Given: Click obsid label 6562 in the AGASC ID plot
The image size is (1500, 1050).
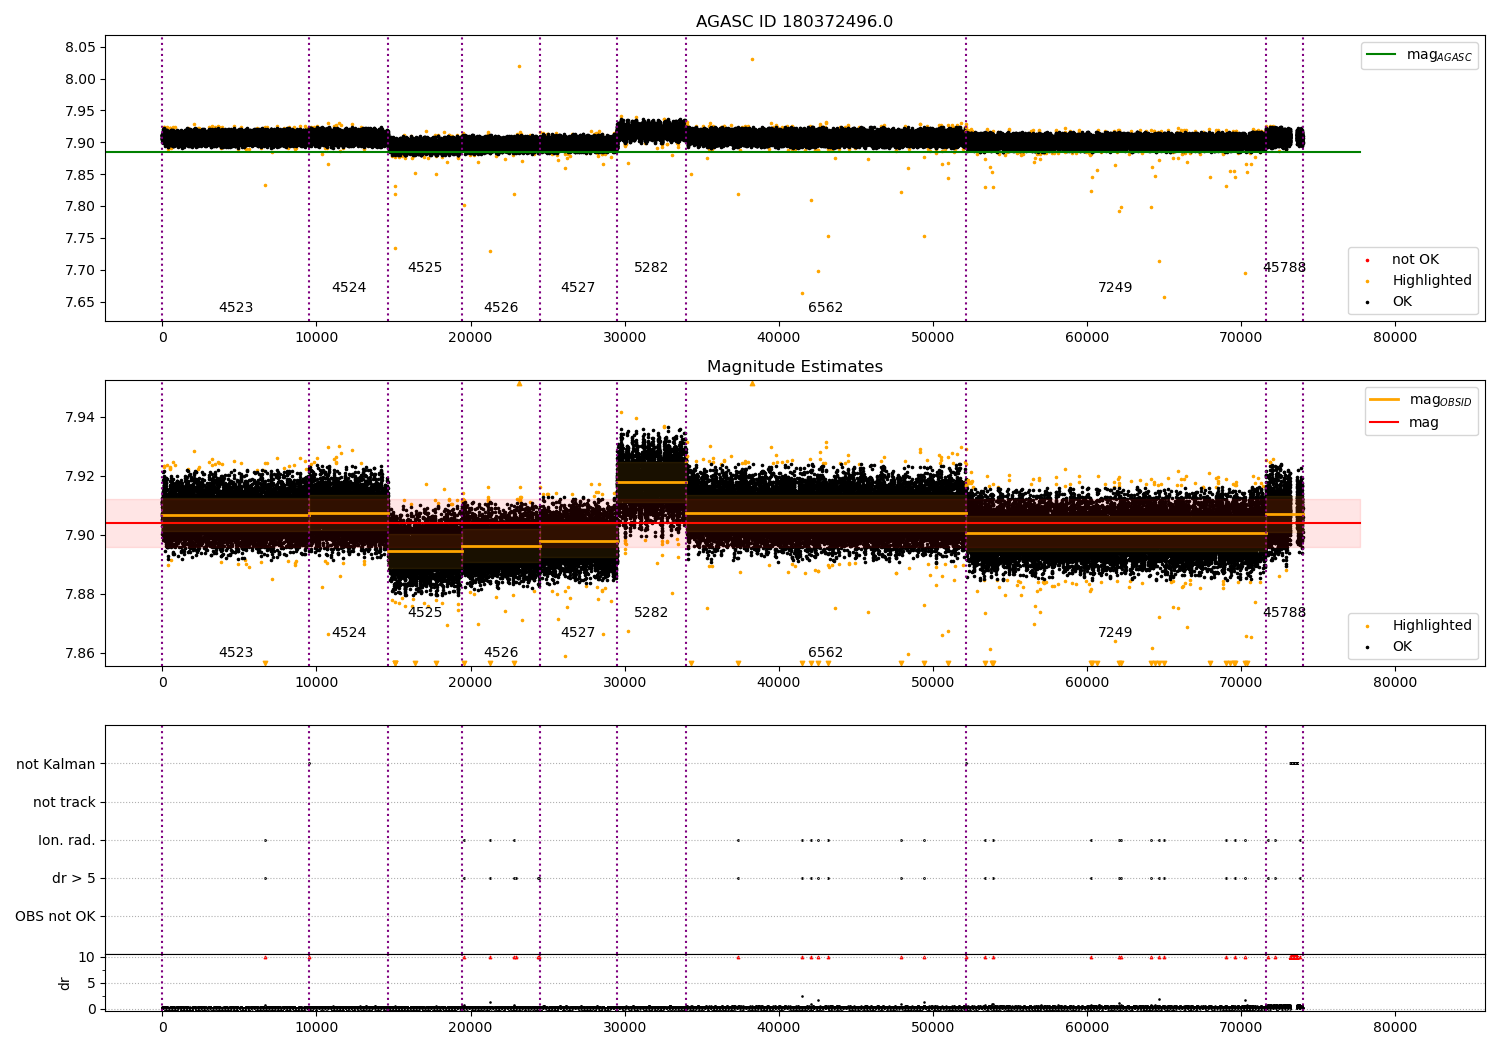Looking at the screenshot, I should click(826, 308).
